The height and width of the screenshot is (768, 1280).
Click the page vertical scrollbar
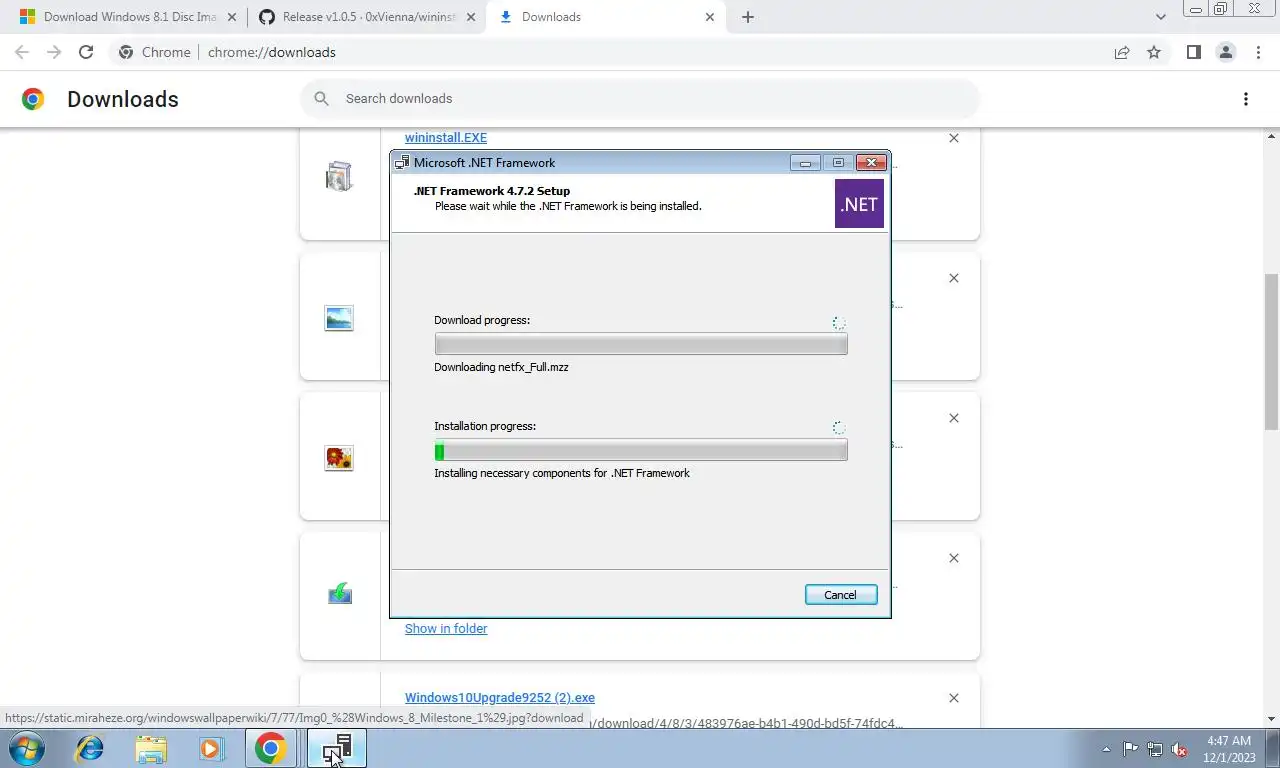1271,350
